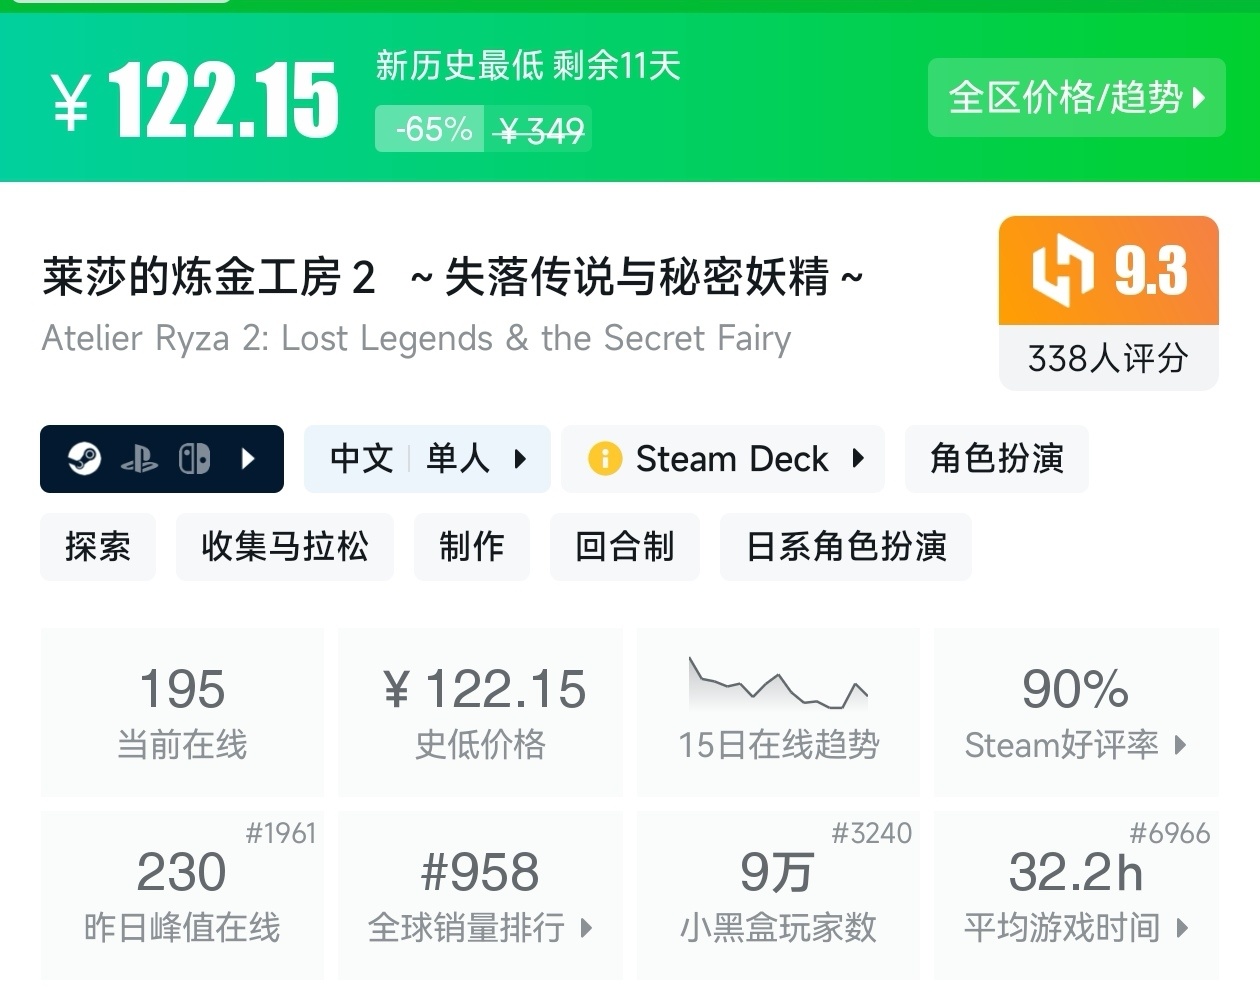Open 全区价格/趋势 regional price trends

click(1076, 98)
